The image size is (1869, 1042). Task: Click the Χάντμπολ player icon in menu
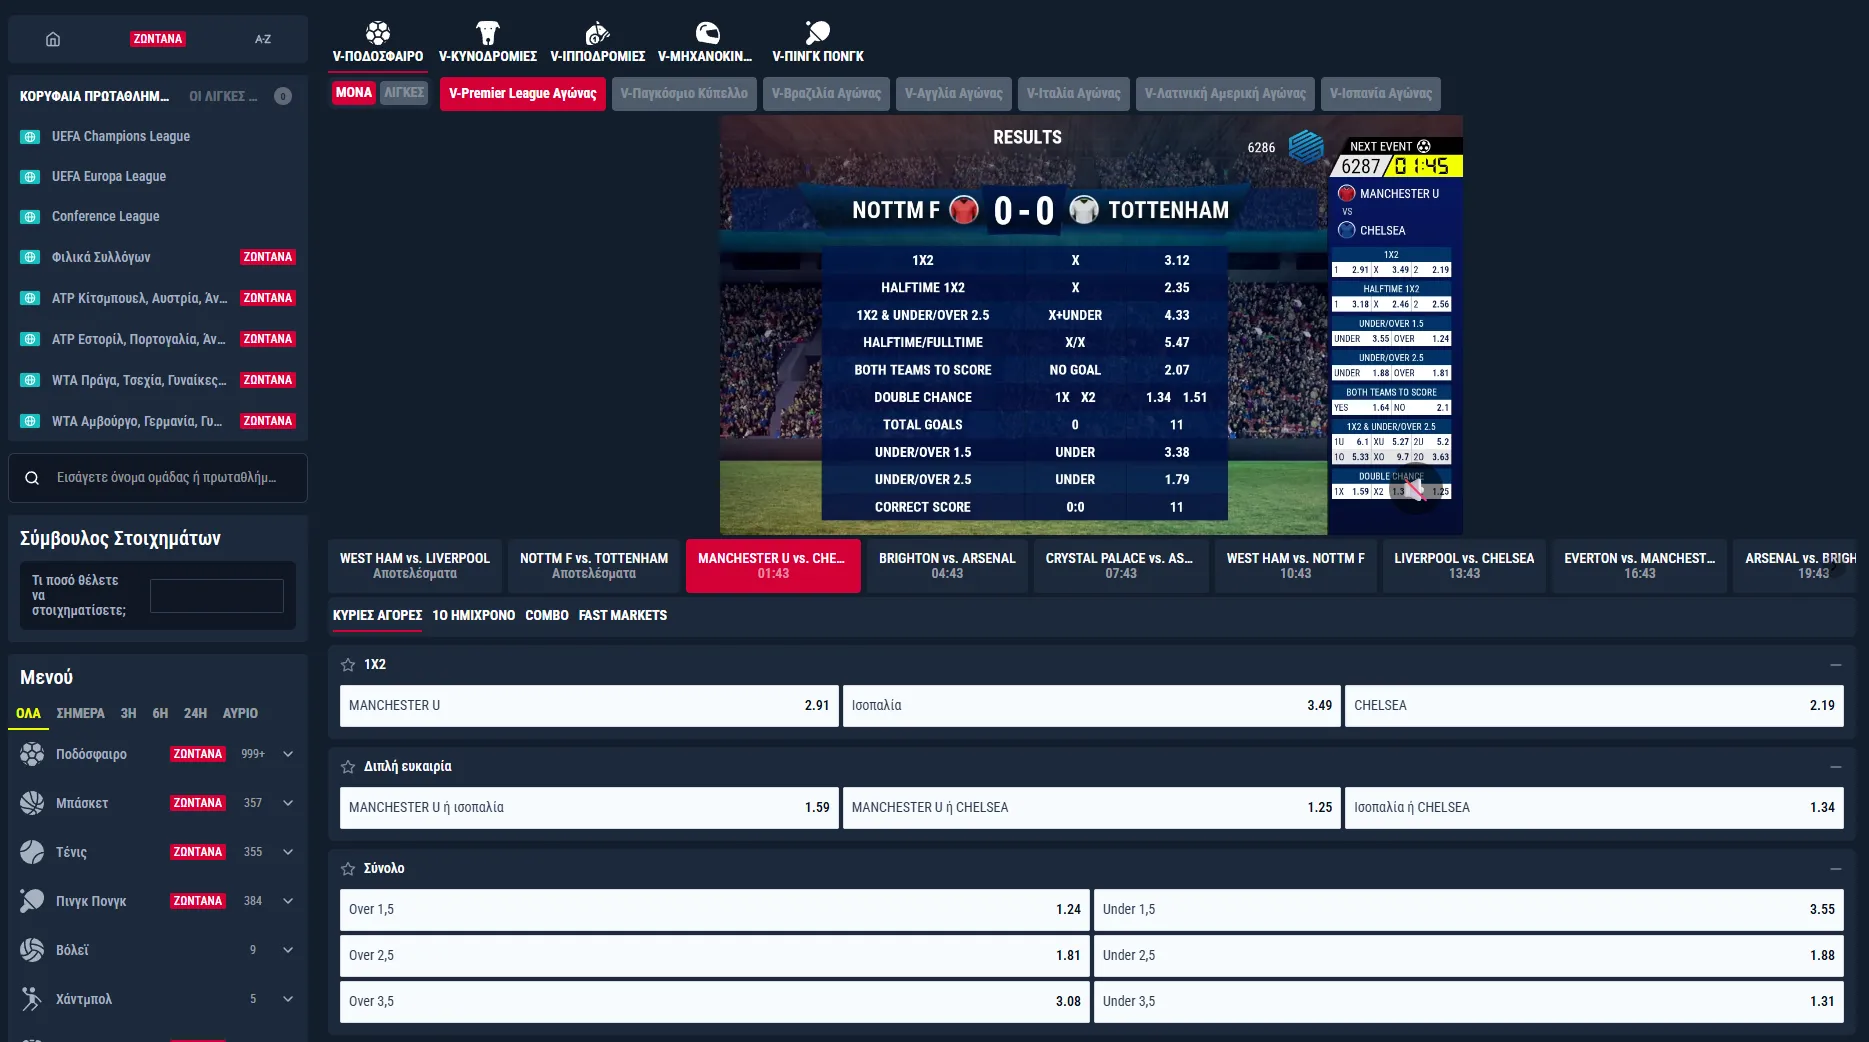[32, 999]
